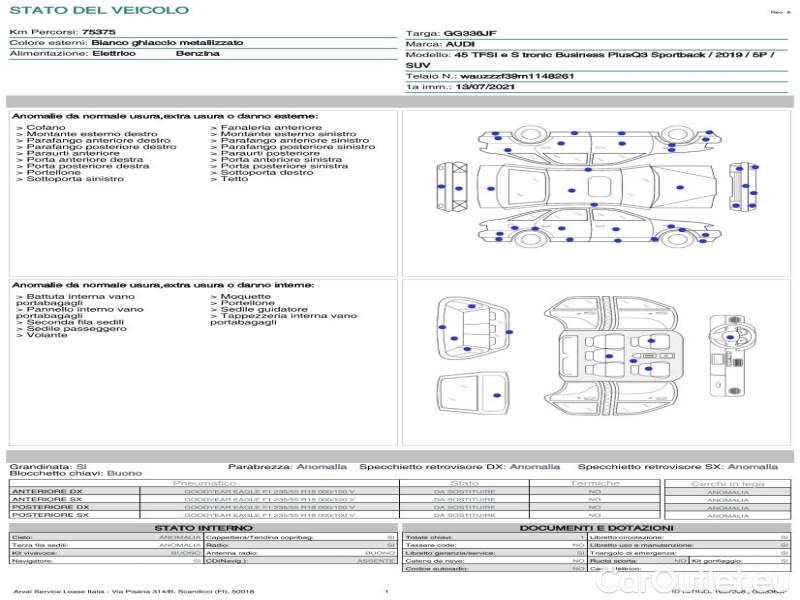Select the 'Volante' interior anomaly entry

tap(47, 334)
